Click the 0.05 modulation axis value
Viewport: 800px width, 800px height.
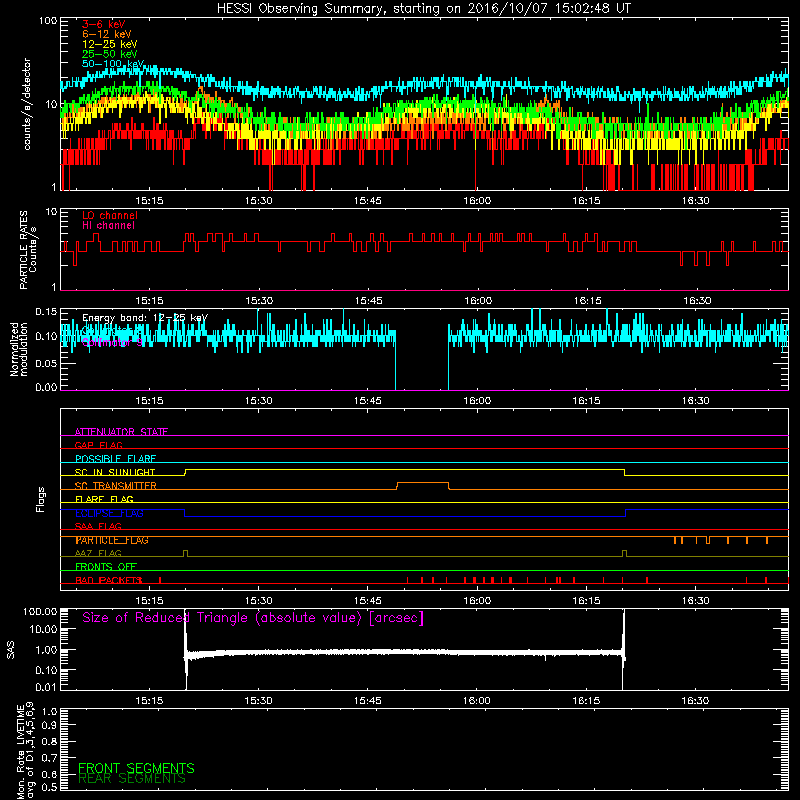point(46,363)
